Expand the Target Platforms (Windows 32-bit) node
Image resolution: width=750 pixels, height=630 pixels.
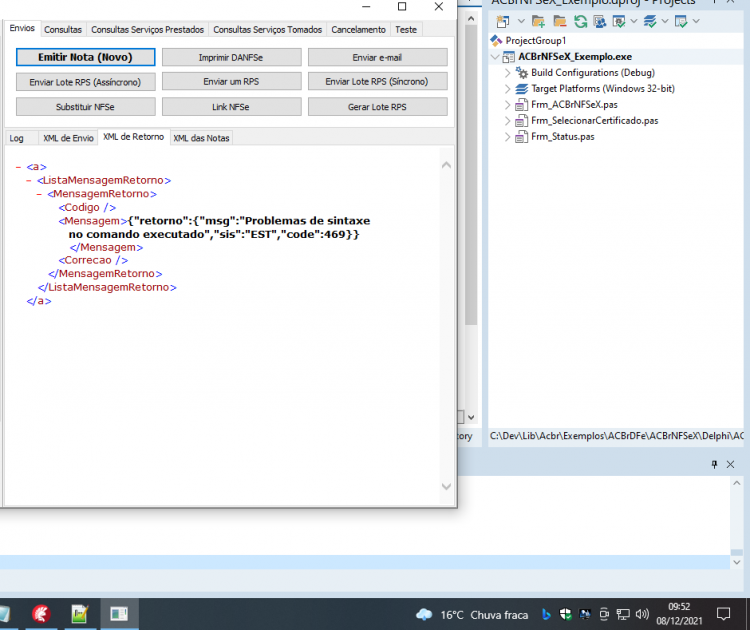(507, 88)
